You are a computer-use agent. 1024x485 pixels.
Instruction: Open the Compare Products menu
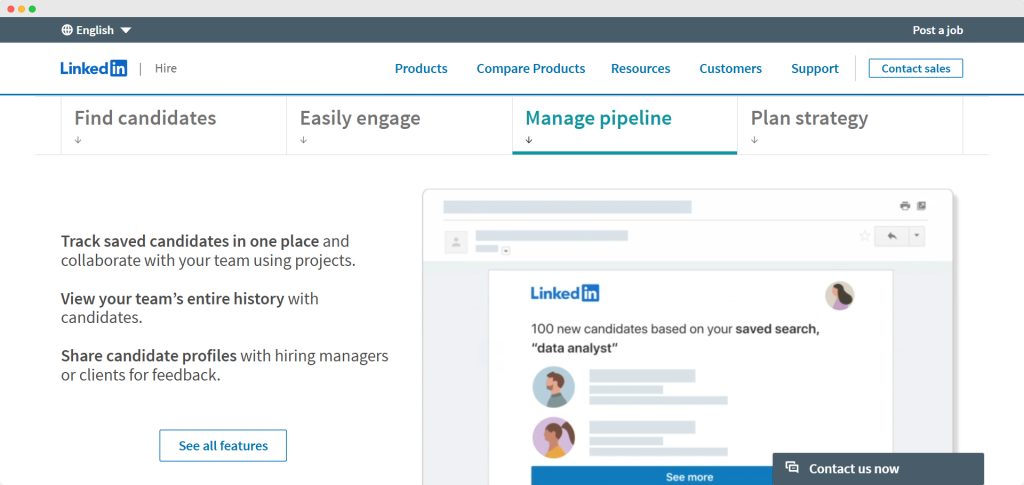pyautogui.click(x=530, y=69)
